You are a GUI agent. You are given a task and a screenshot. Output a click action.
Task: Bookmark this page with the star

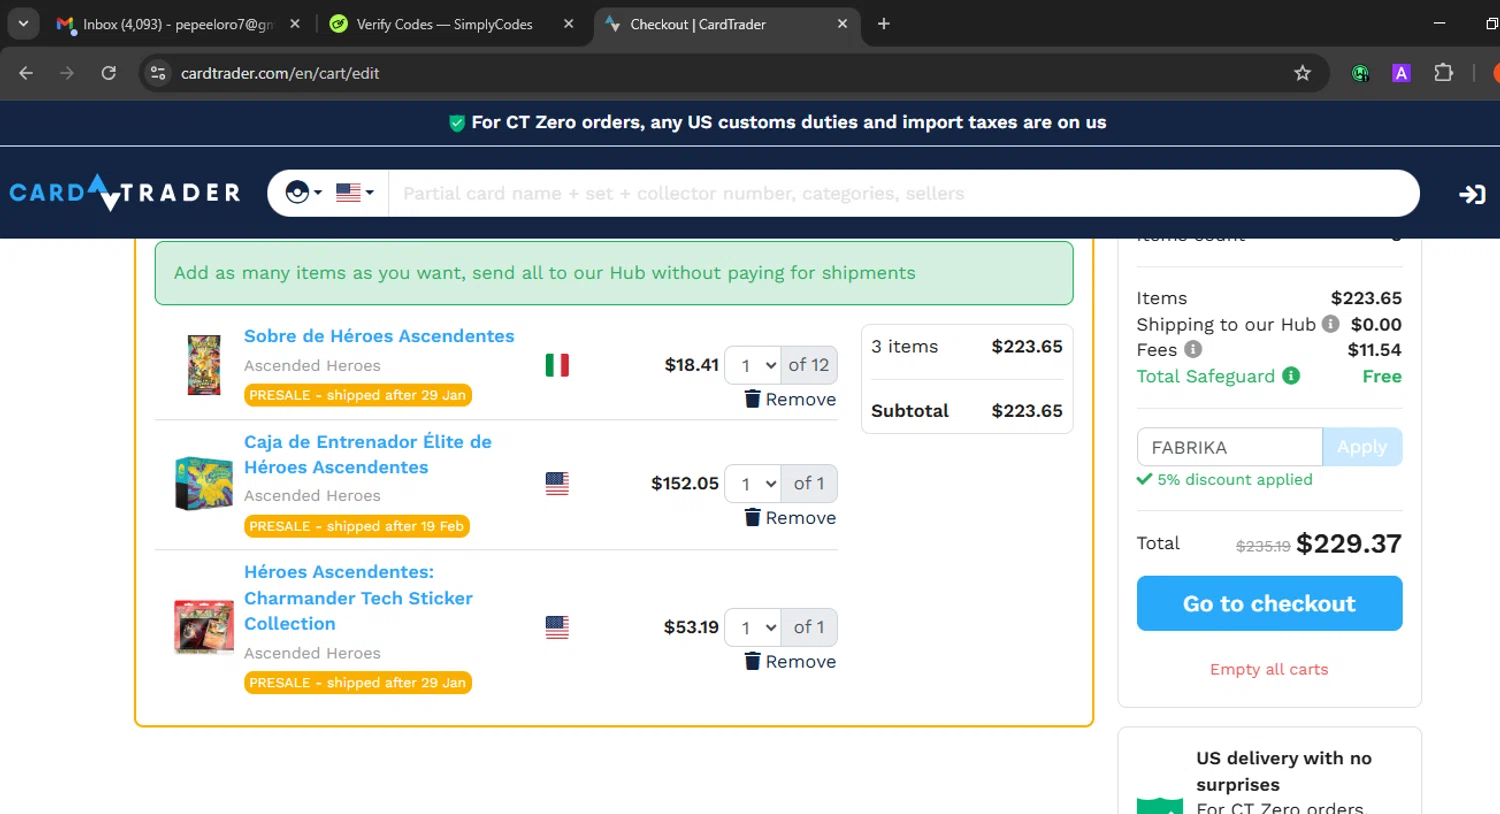point(1302,73)
